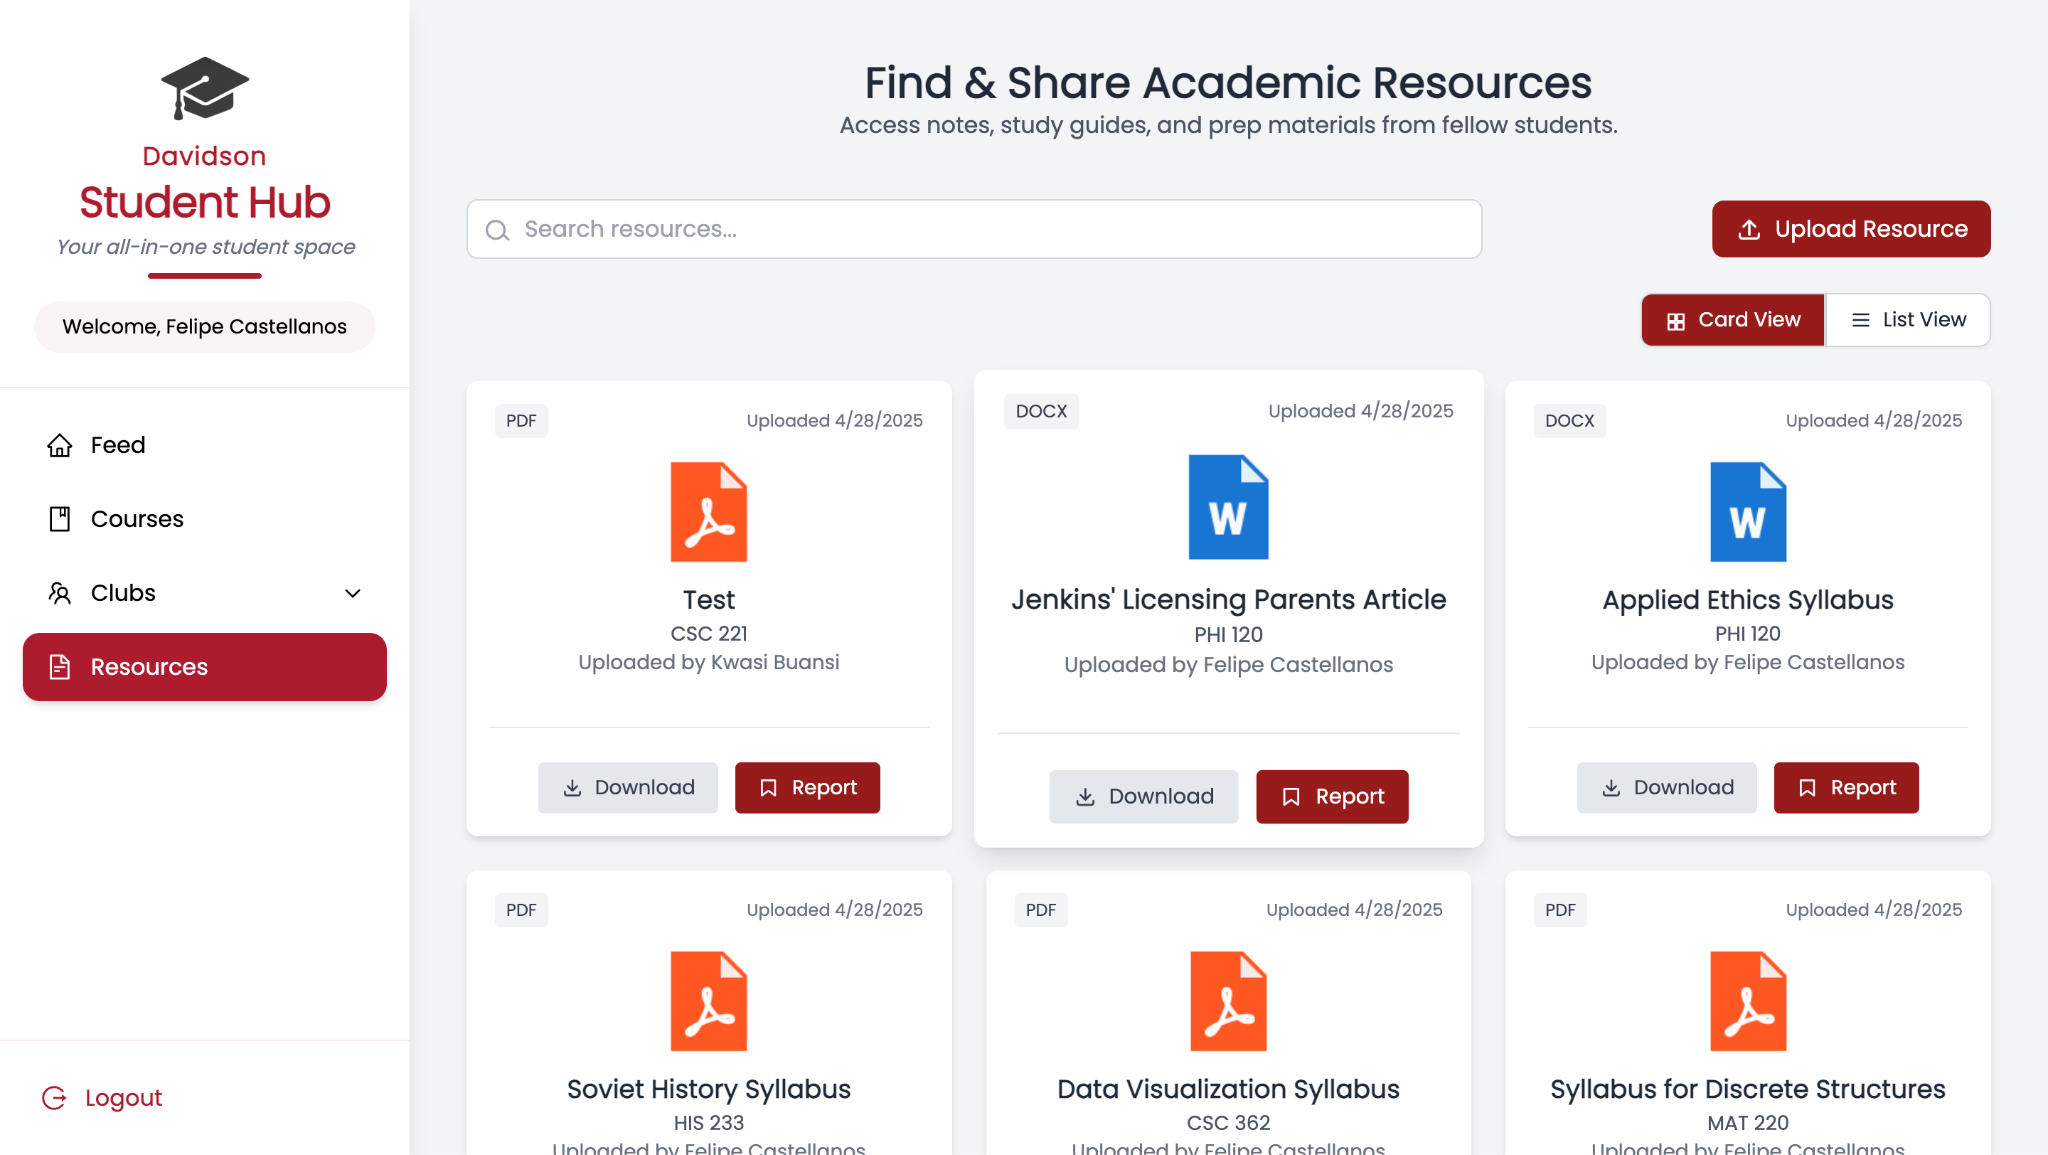Click the CSC 362 course label

point(1228,1123)
